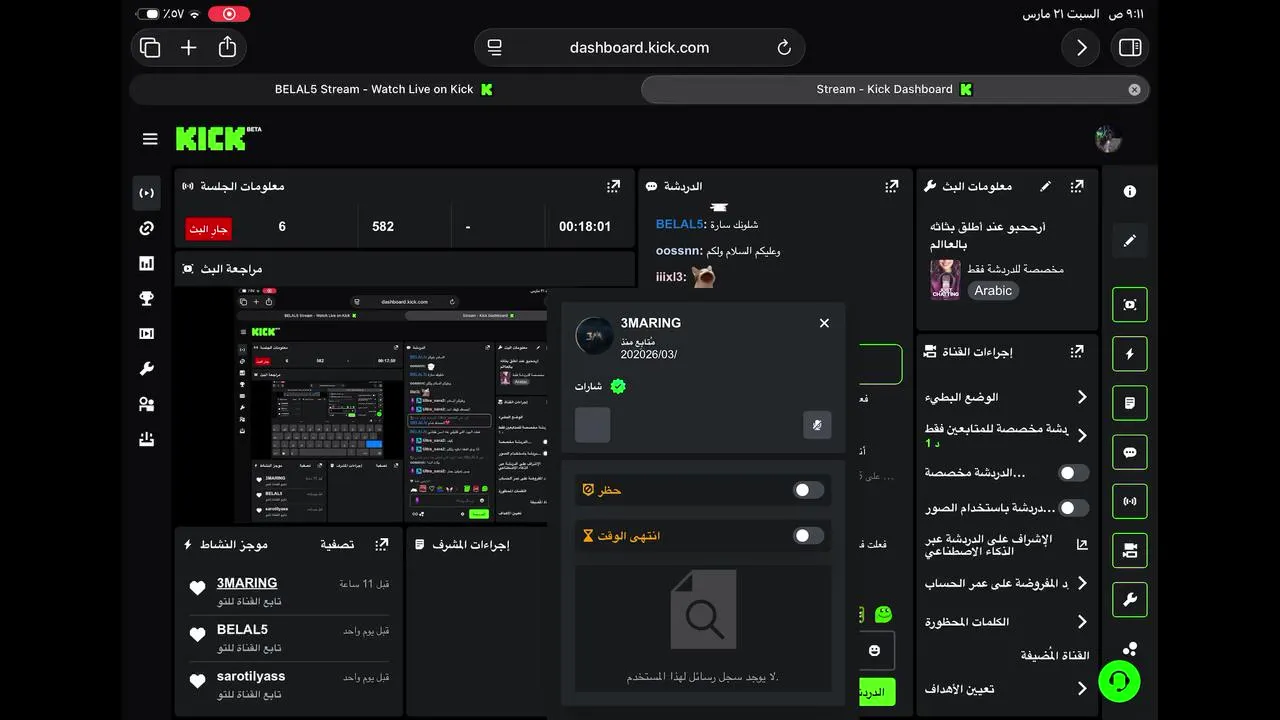
Task: Click the mute user icon in 3MARING card
Action: click(x=817, y=425)
